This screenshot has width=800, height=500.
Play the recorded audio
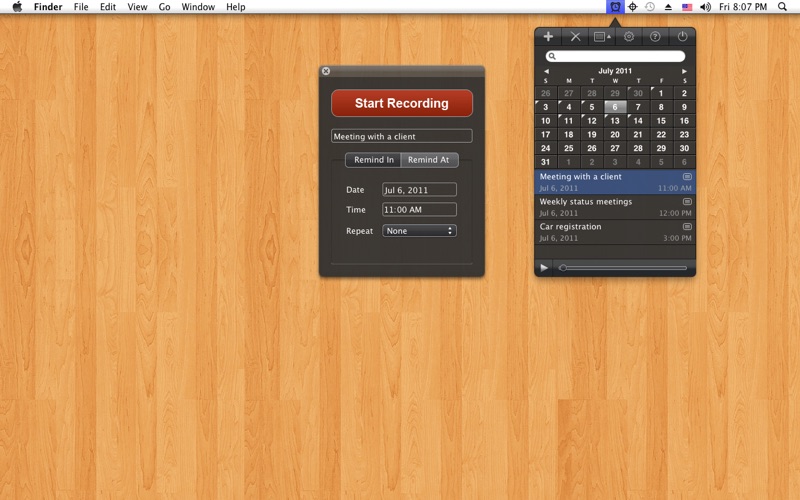click(544, 268)
